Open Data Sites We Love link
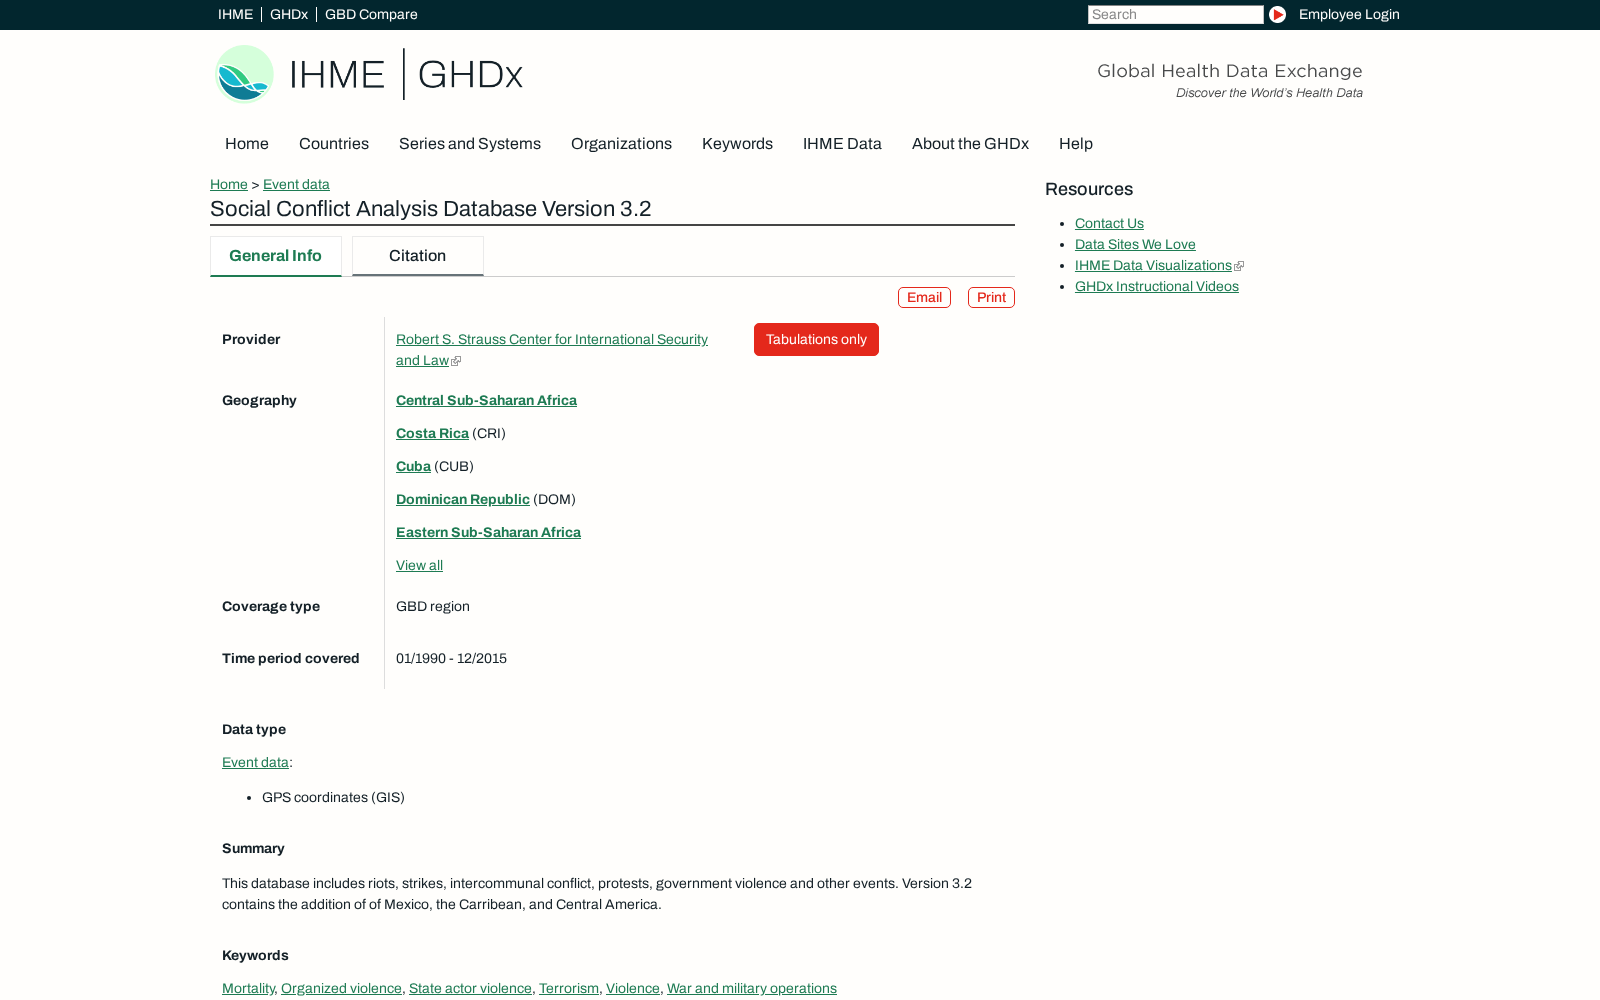 [x=1135, y=245]
